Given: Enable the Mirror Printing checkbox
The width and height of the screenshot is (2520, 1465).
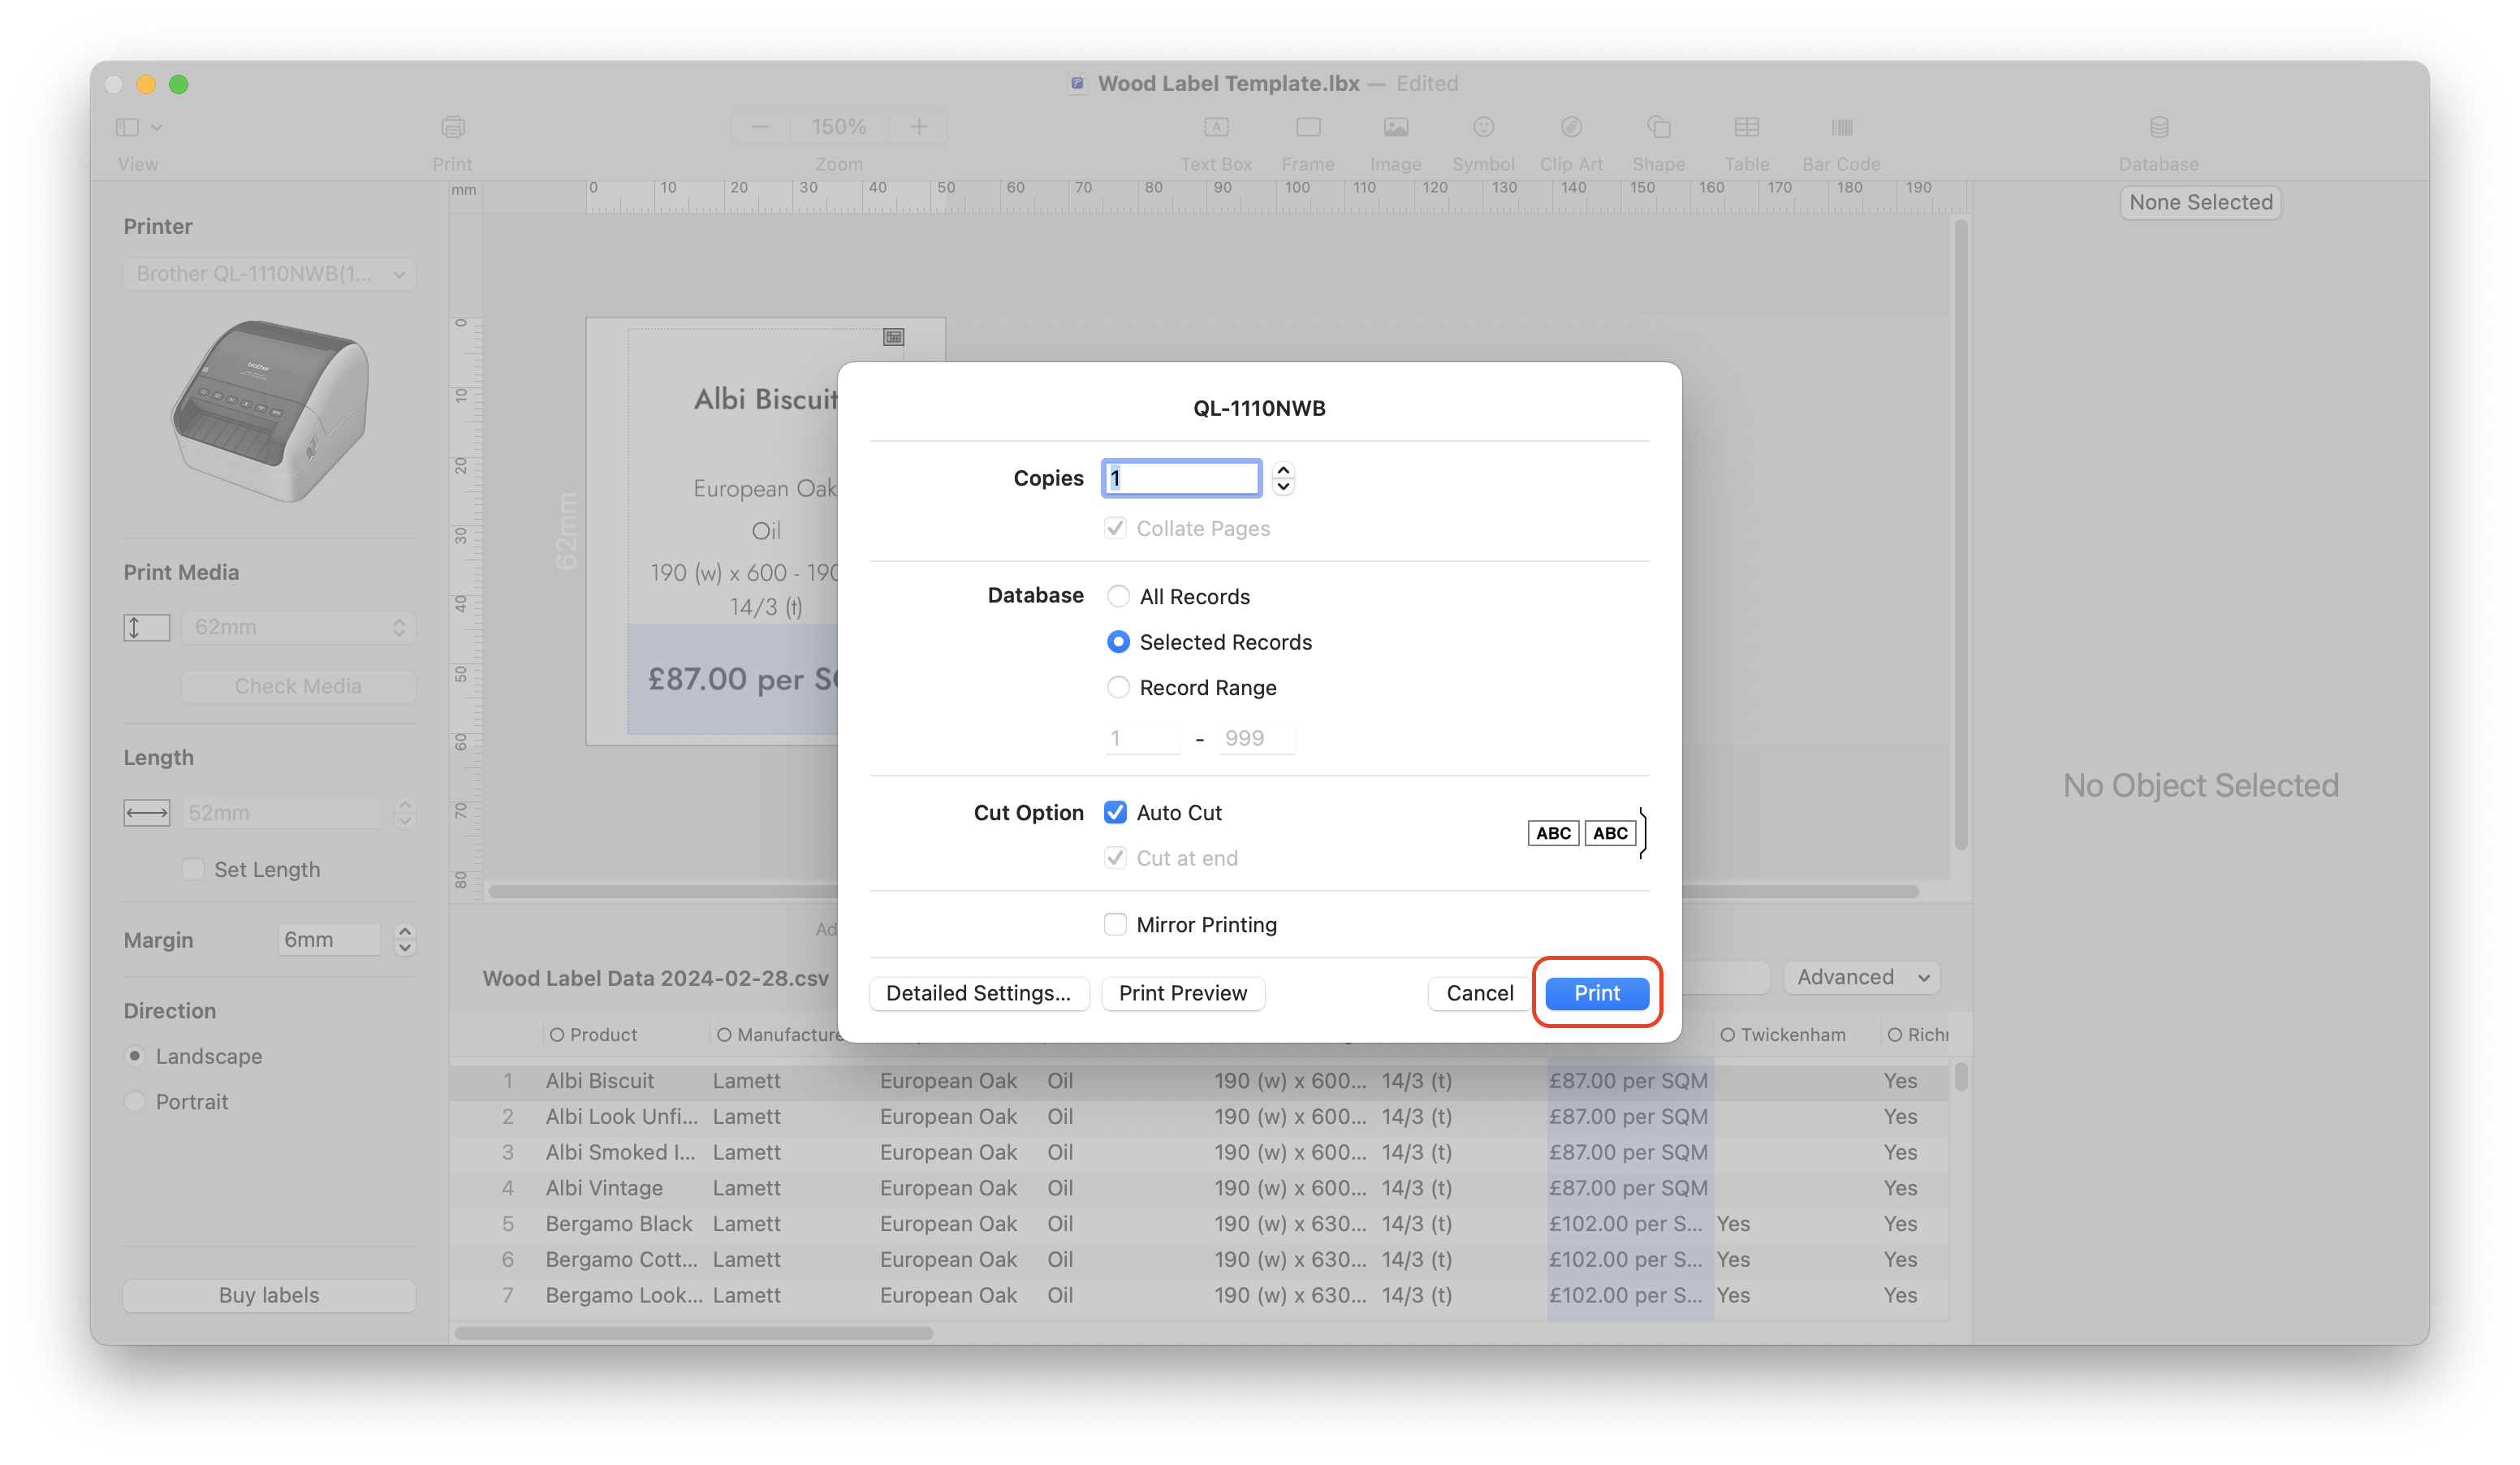Looking at the screenshot, I should coord(1115,925).
